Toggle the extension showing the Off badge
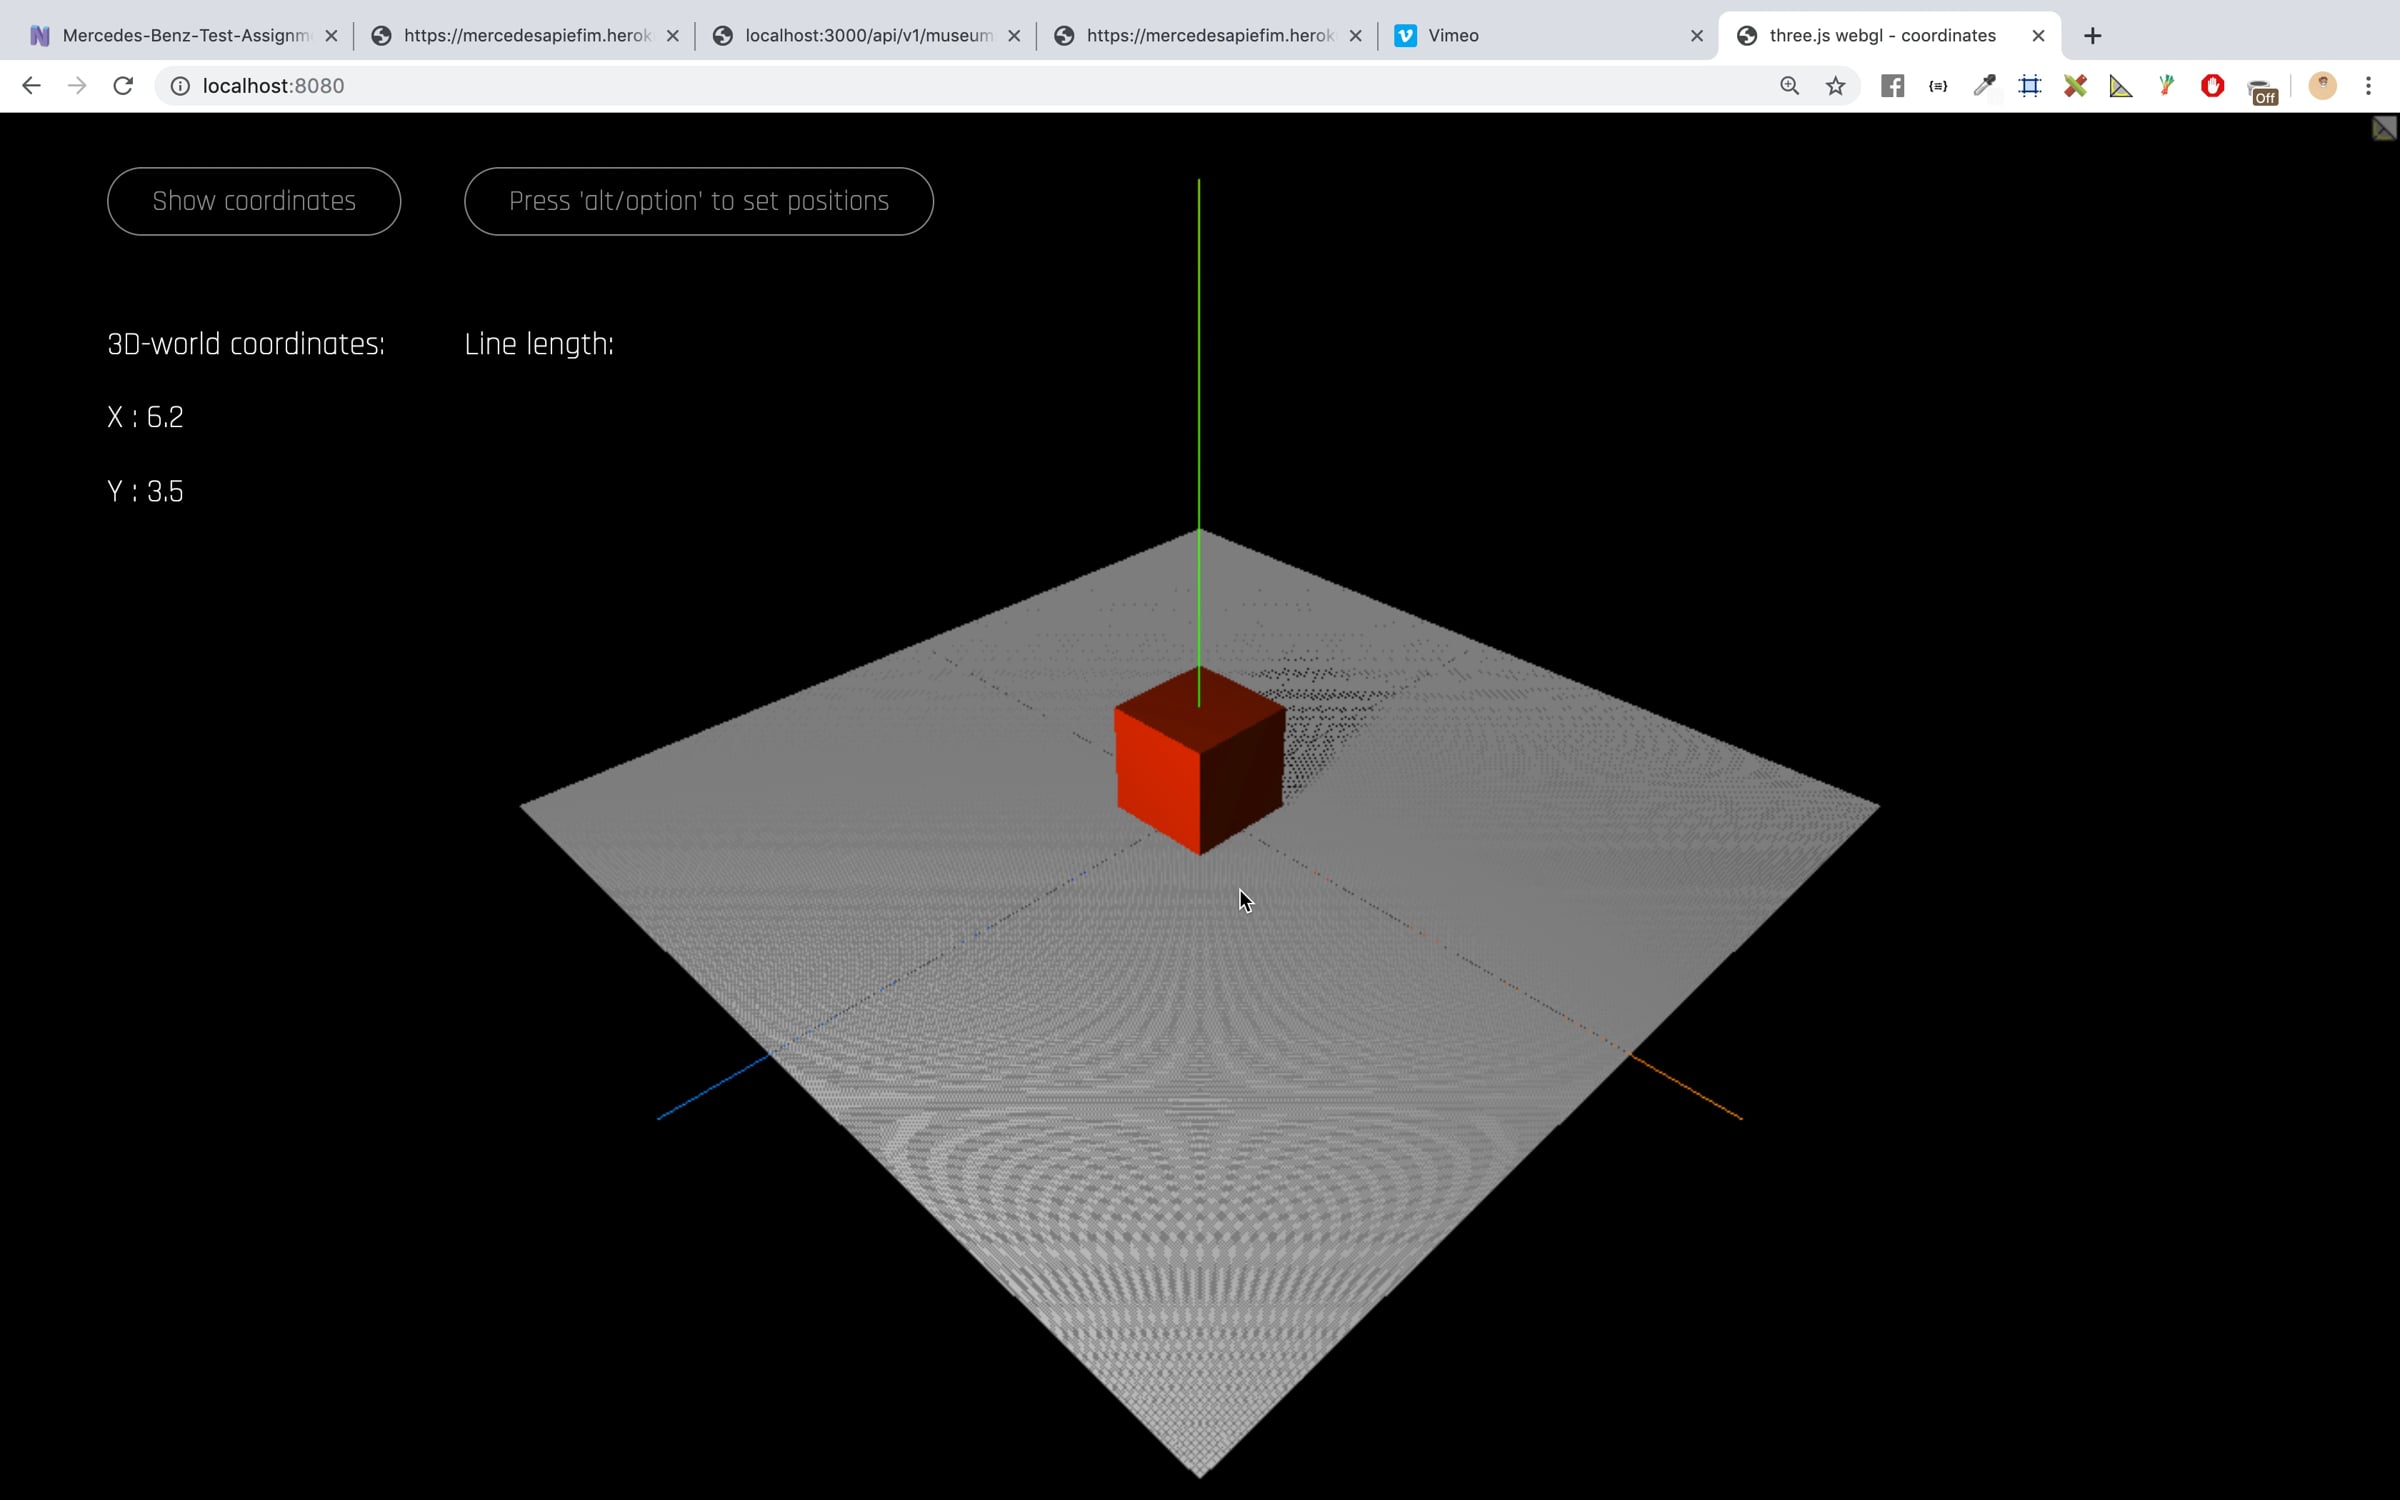 pos(2262,90)
